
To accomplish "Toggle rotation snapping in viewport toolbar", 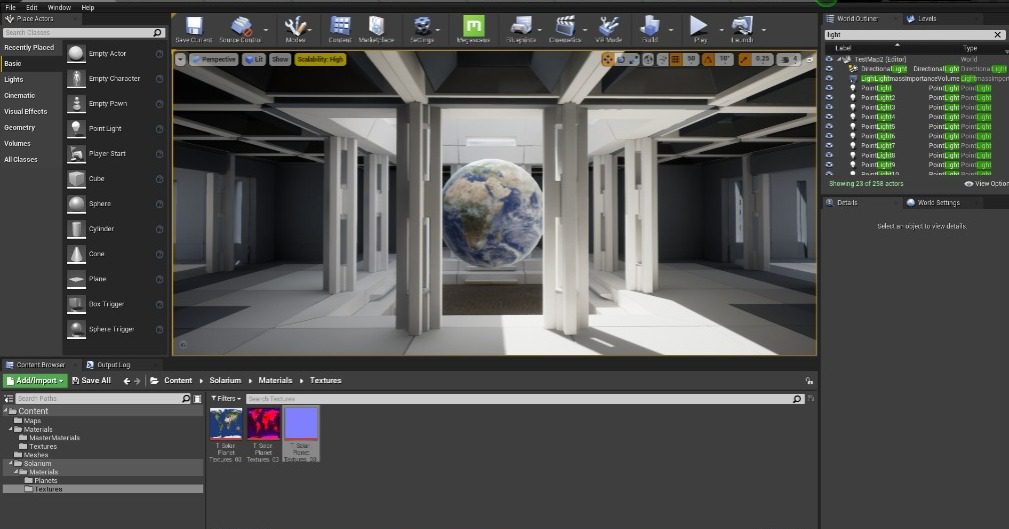I will (x=708, y=59).
